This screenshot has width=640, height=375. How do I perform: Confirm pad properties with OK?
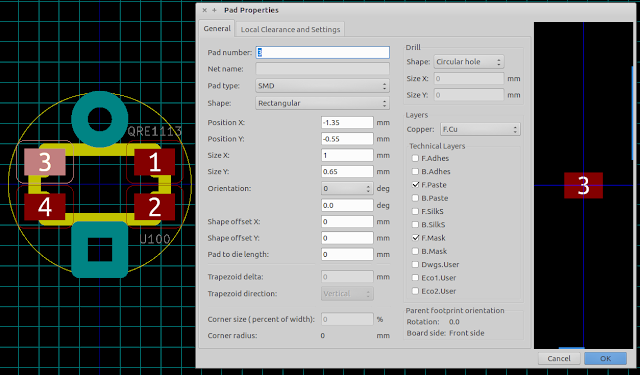pyautogui.click(x=605, y=358)
